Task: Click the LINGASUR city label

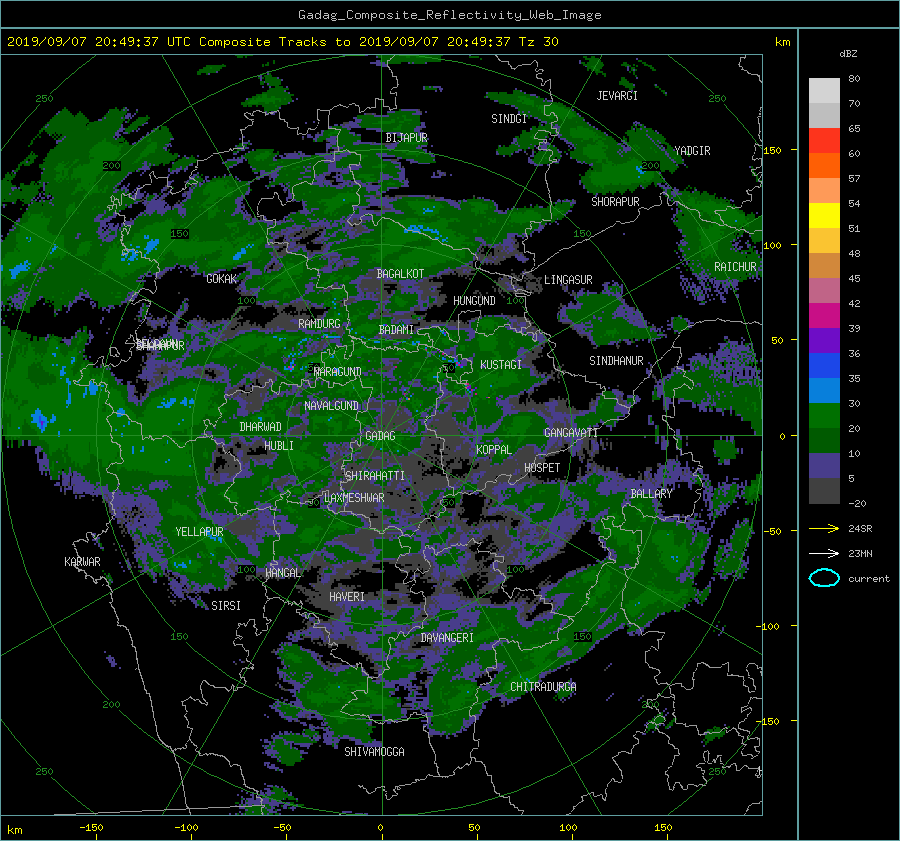Action: 568,280
